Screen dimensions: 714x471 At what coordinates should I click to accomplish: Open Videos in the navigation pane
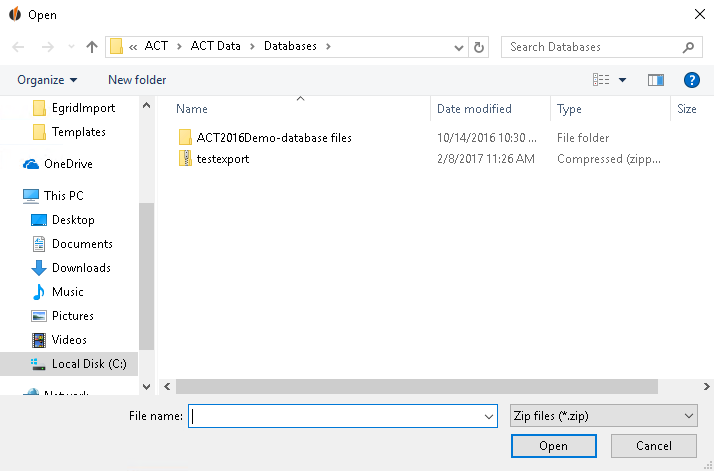tap(59, 340)
